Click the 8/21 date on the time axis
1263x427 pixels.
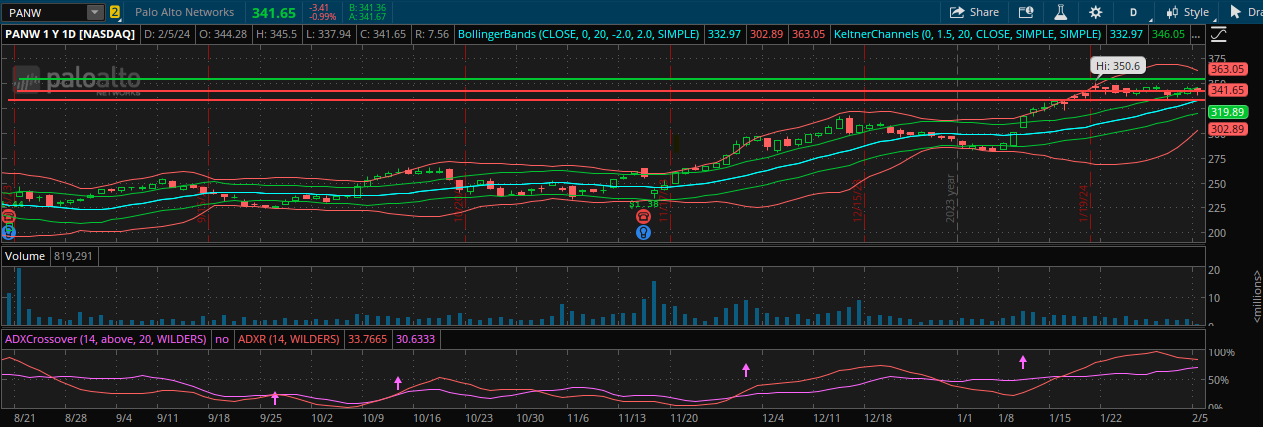coord(25,417)
